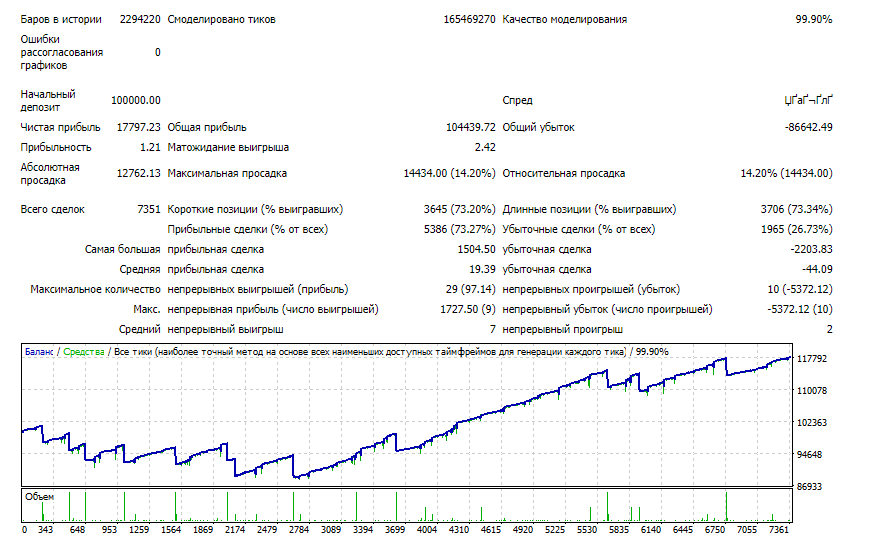Click the 'Общий убыток' value -86642.49

[x=809, y=127]
